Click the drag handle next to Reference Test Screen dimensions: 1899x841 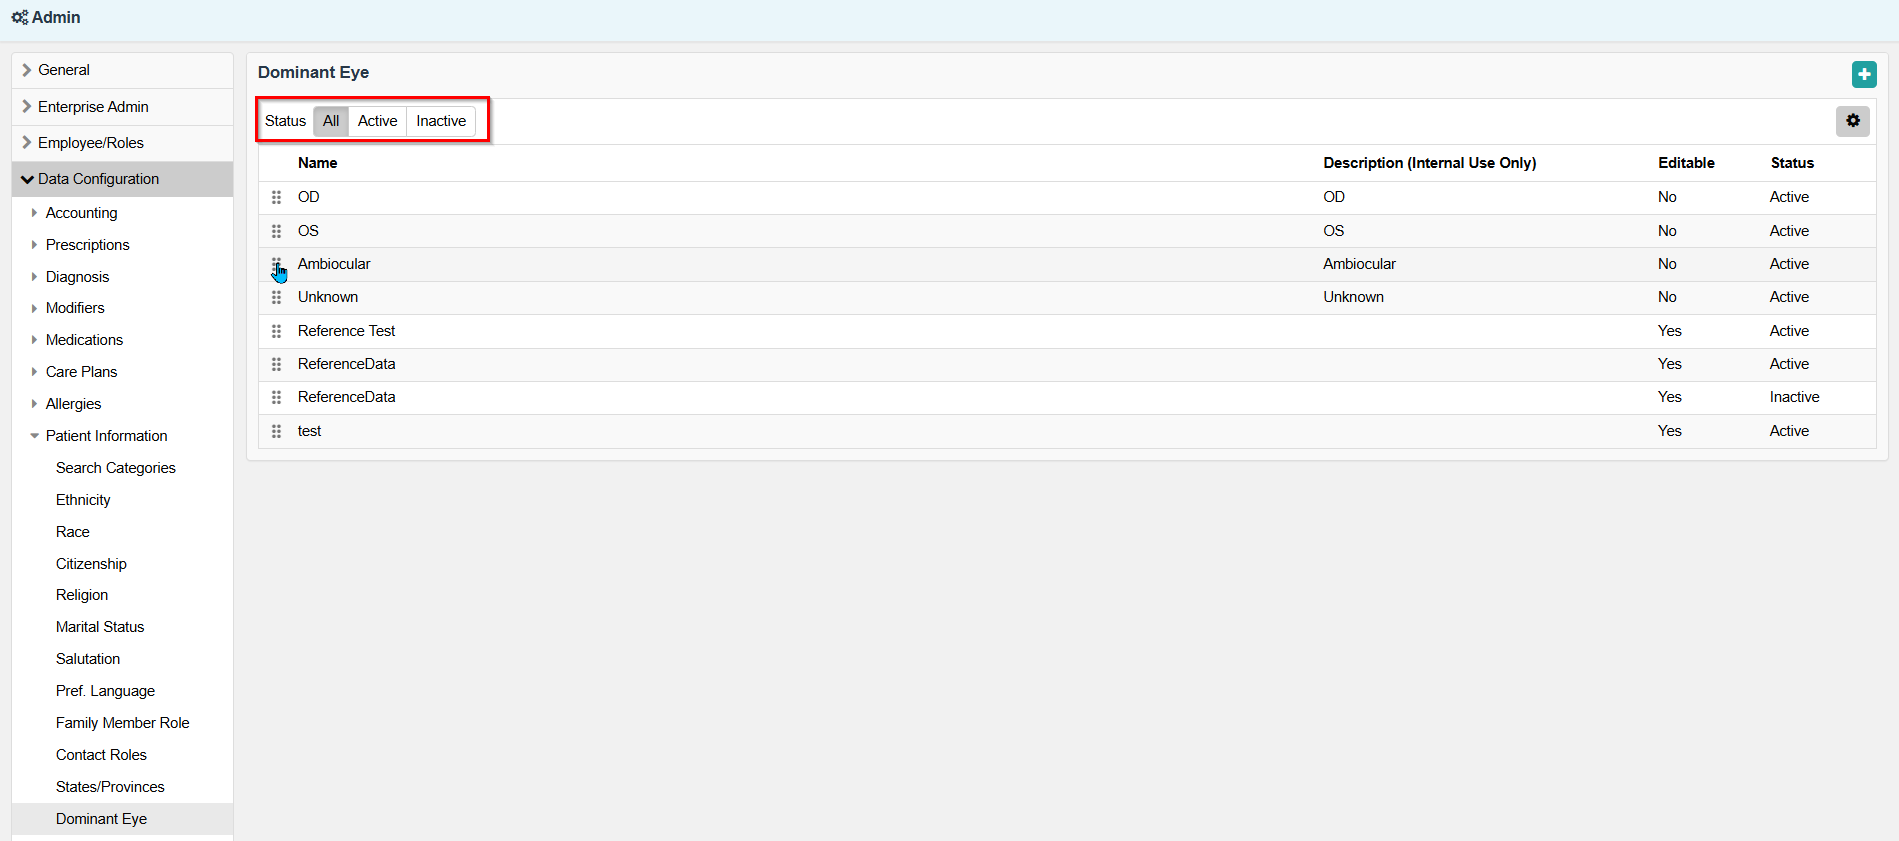(277, 331)
